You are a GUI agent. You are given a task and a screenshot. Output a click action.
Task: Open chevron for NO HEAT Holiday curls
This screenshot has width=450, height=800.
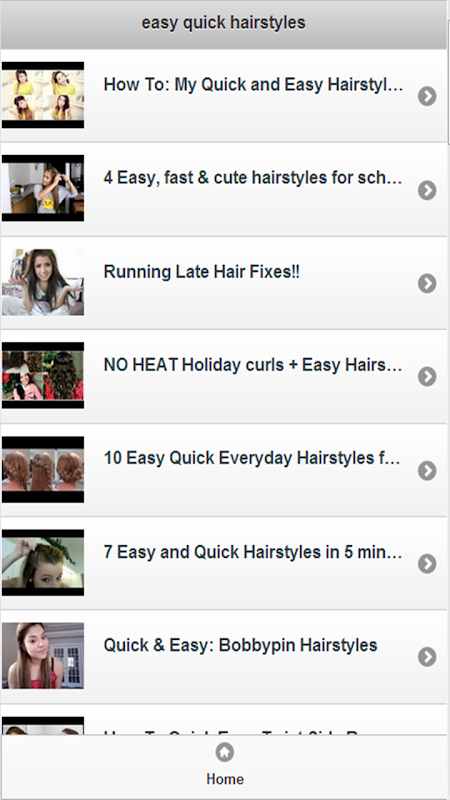[427, 377]
